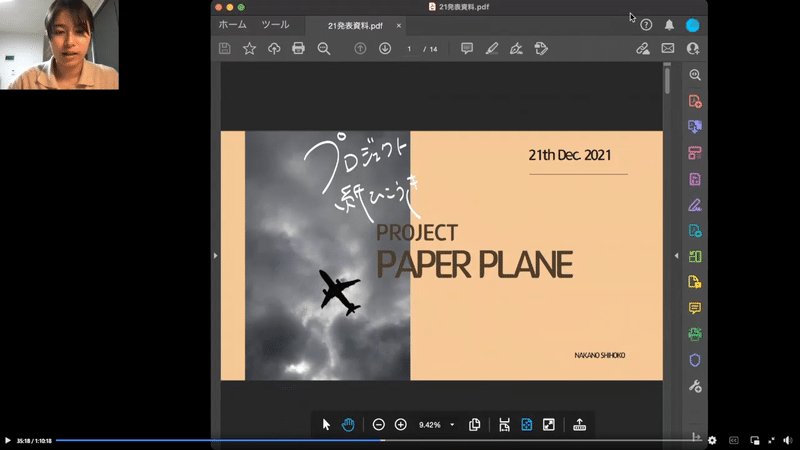The image size is (800, 450).
Task: Click the PDF vertical scrollbar thumb
Action: [667, 80]
